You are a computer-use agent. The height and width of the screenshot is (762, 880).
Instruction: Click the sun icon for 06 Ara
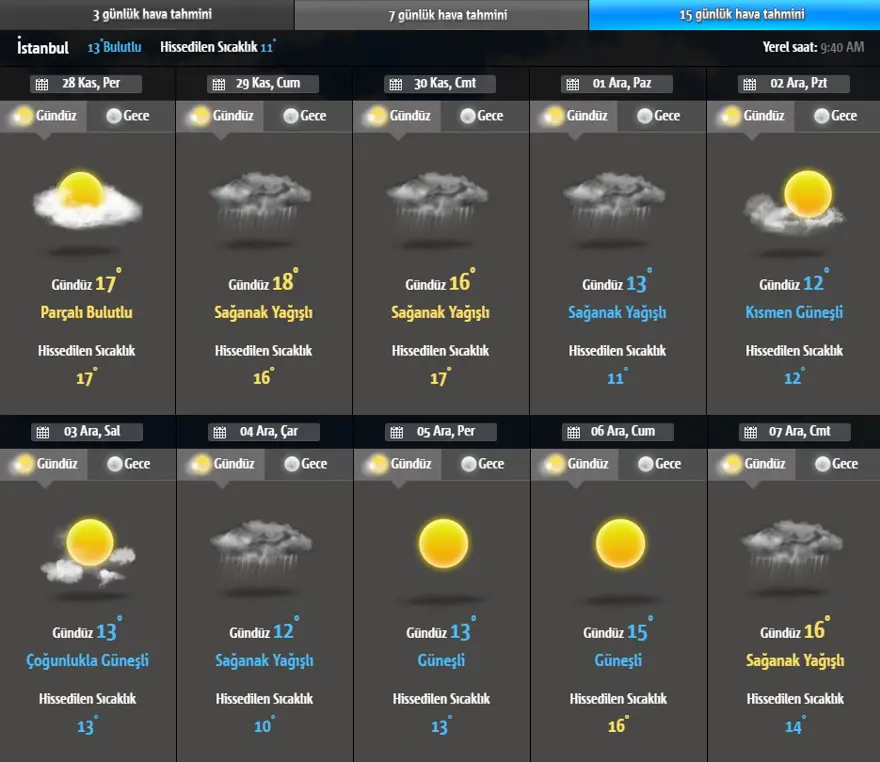point(620,545)
